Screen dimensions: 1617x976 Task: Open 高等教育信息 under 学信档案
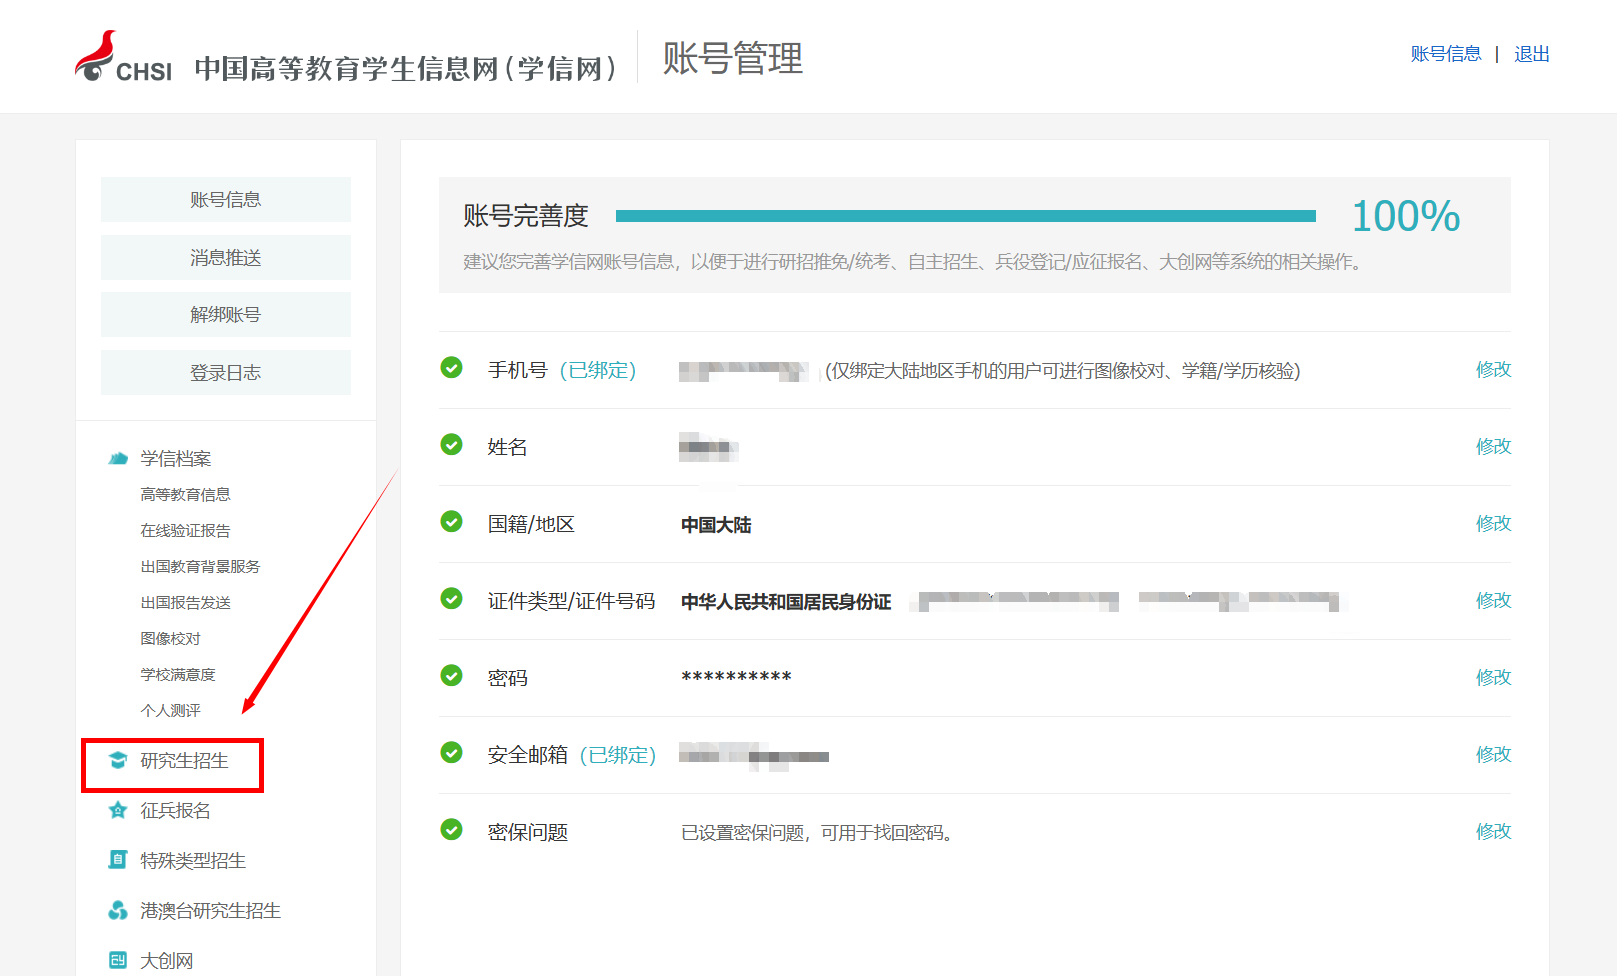pos(185,495)
